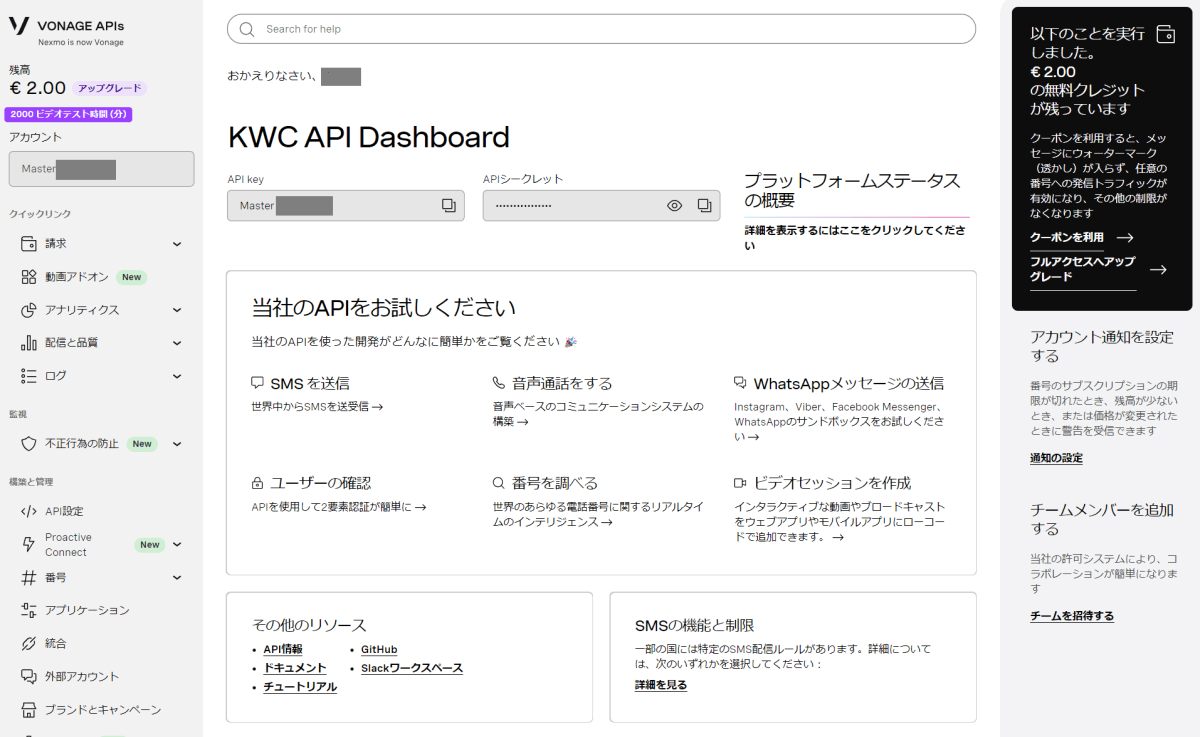
Task: Click the WhatsApp message bubbles icon
Action: (740, 383)
